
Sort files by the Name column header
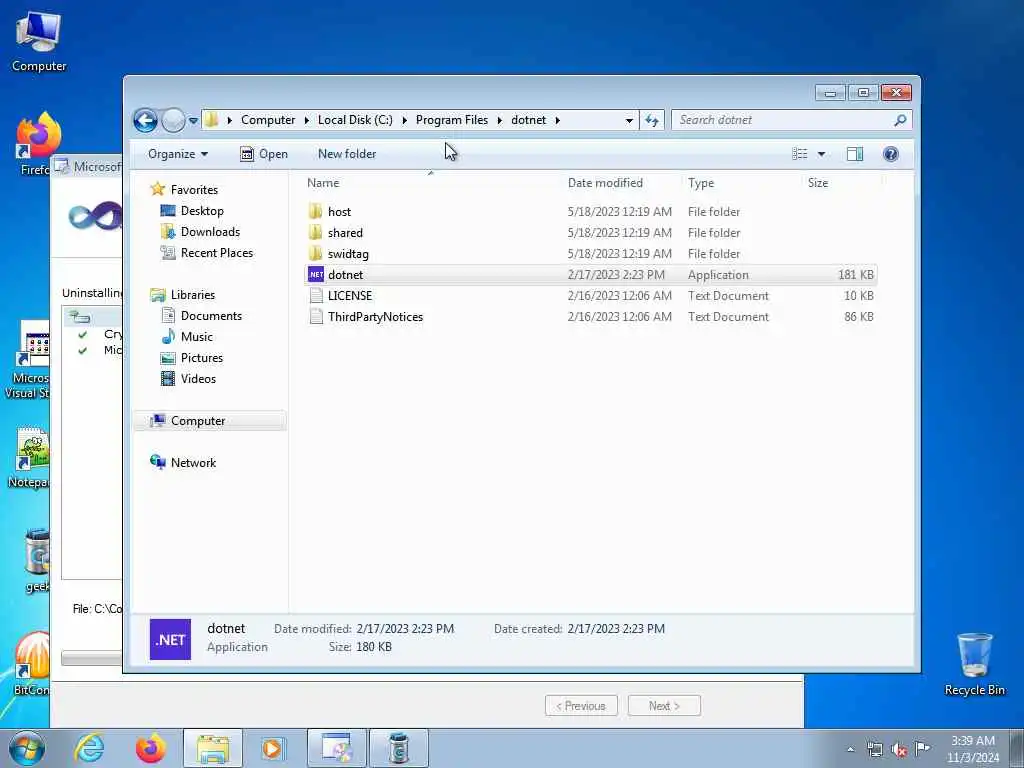pyautogui.click(x=430, y=183)
